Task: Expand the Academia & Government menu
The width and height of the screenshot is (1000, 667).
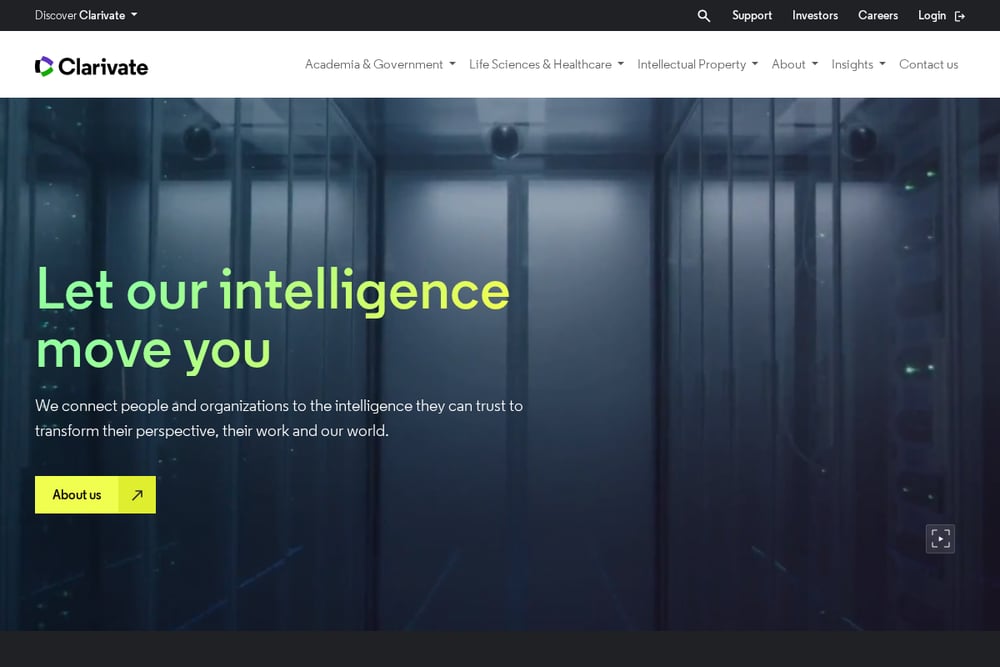Action: (380, 64)
